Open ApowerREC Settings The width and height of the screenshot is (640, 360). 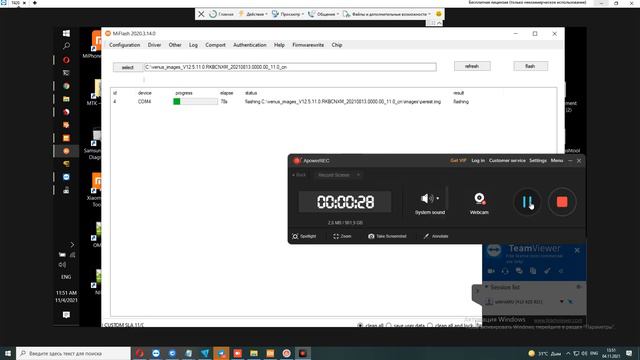coord(538,161)
